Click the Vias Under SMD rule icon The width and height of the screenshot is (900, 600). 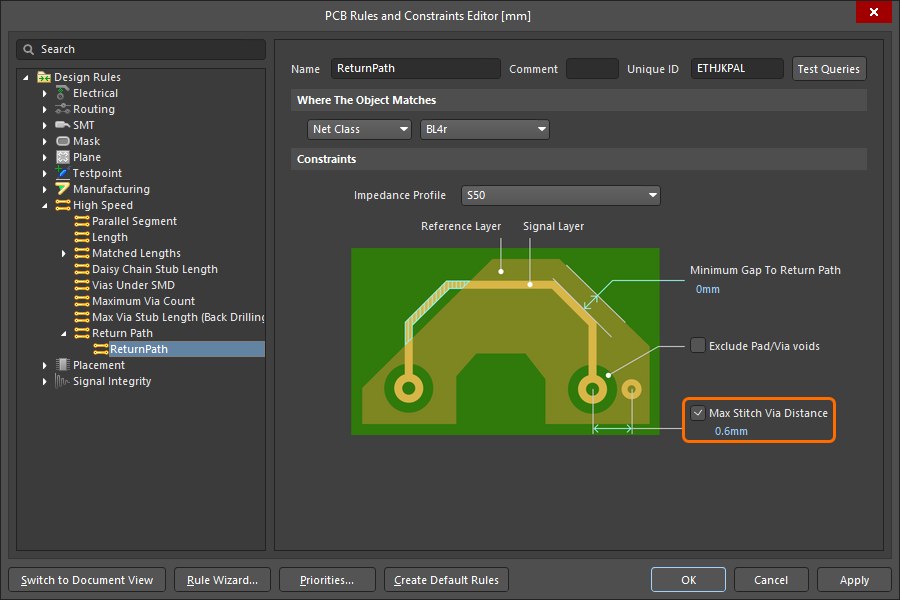coord(82,285)
